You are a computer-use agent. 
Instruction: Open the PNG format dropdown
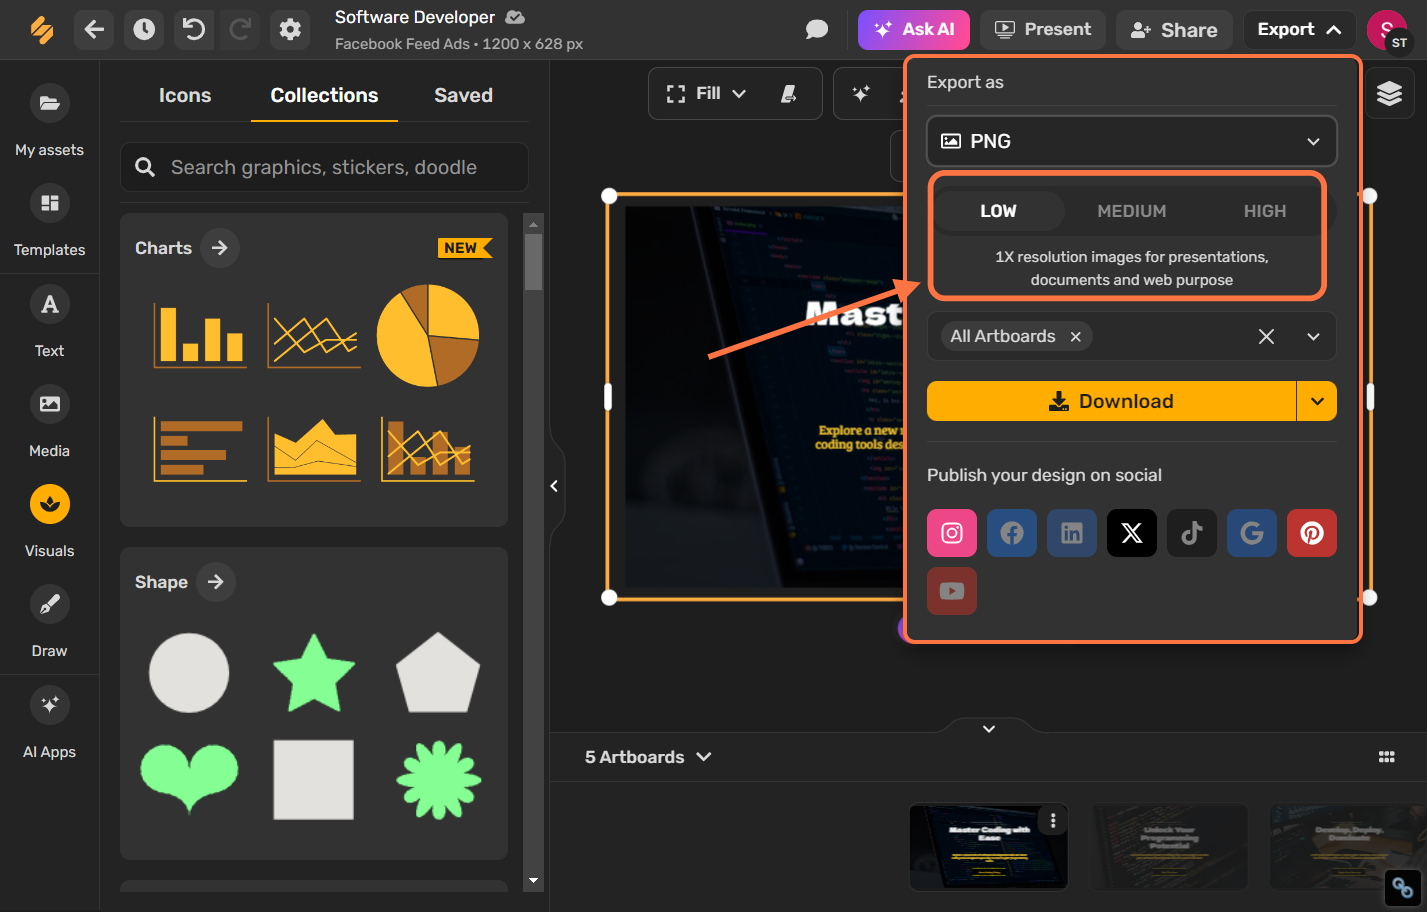(x=1313, y=141)
